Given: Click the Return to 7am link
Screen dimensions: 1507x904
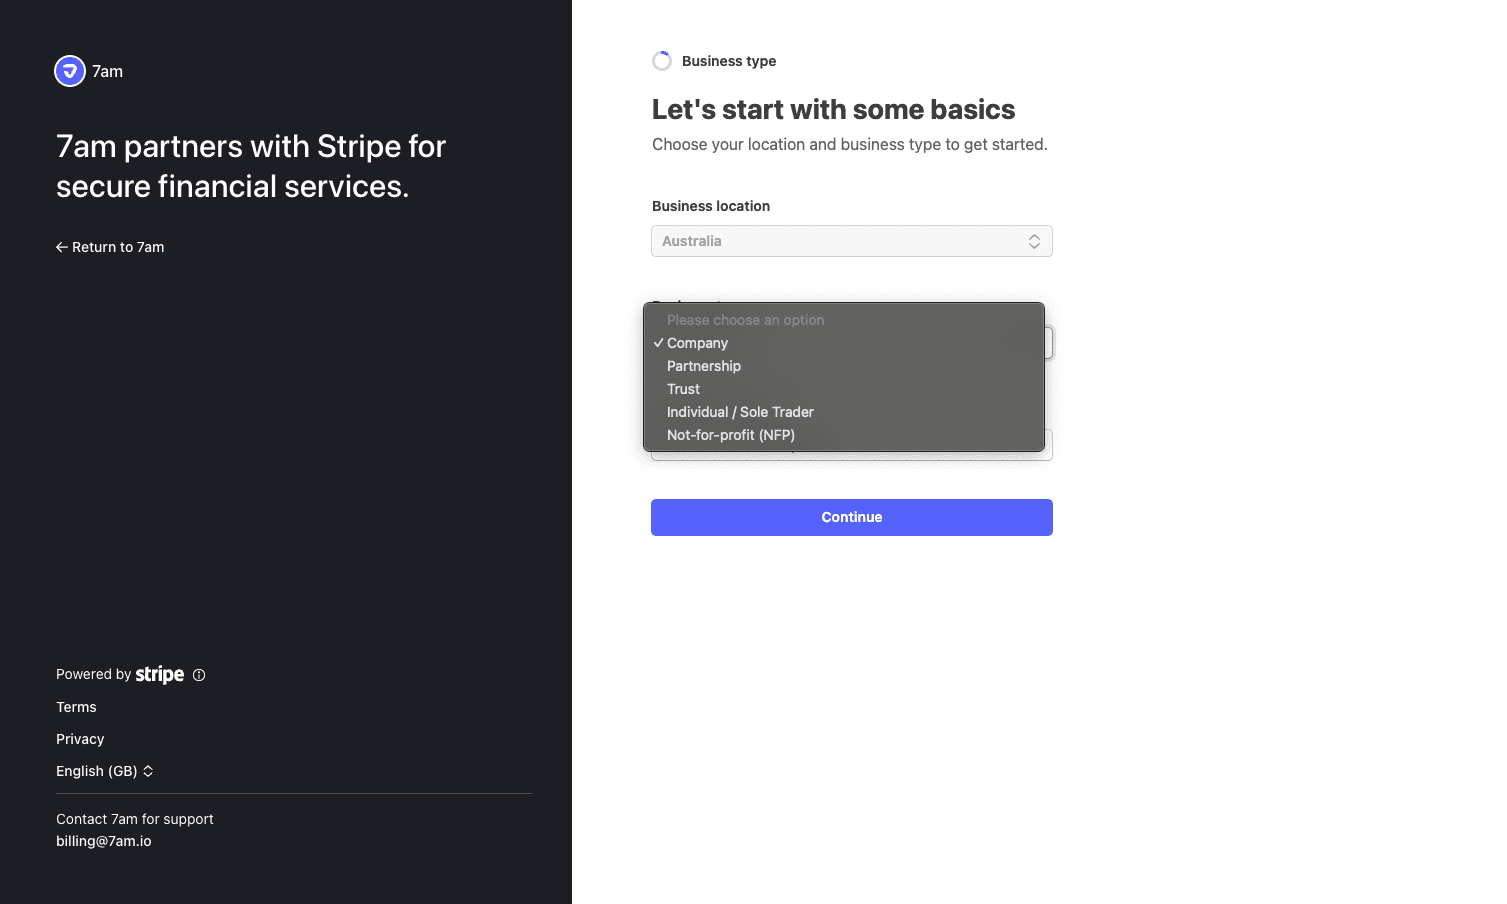Looking at the screenshot, I should [118, 247].
